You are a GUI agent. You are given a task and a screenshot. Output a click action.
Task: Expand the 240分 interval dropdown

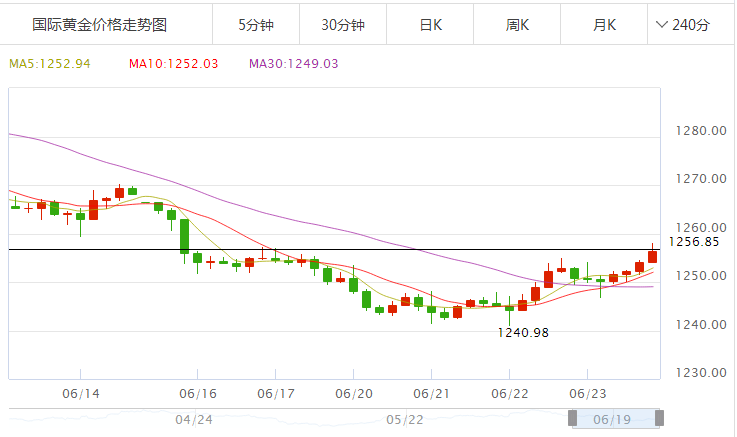coord(690,25)
